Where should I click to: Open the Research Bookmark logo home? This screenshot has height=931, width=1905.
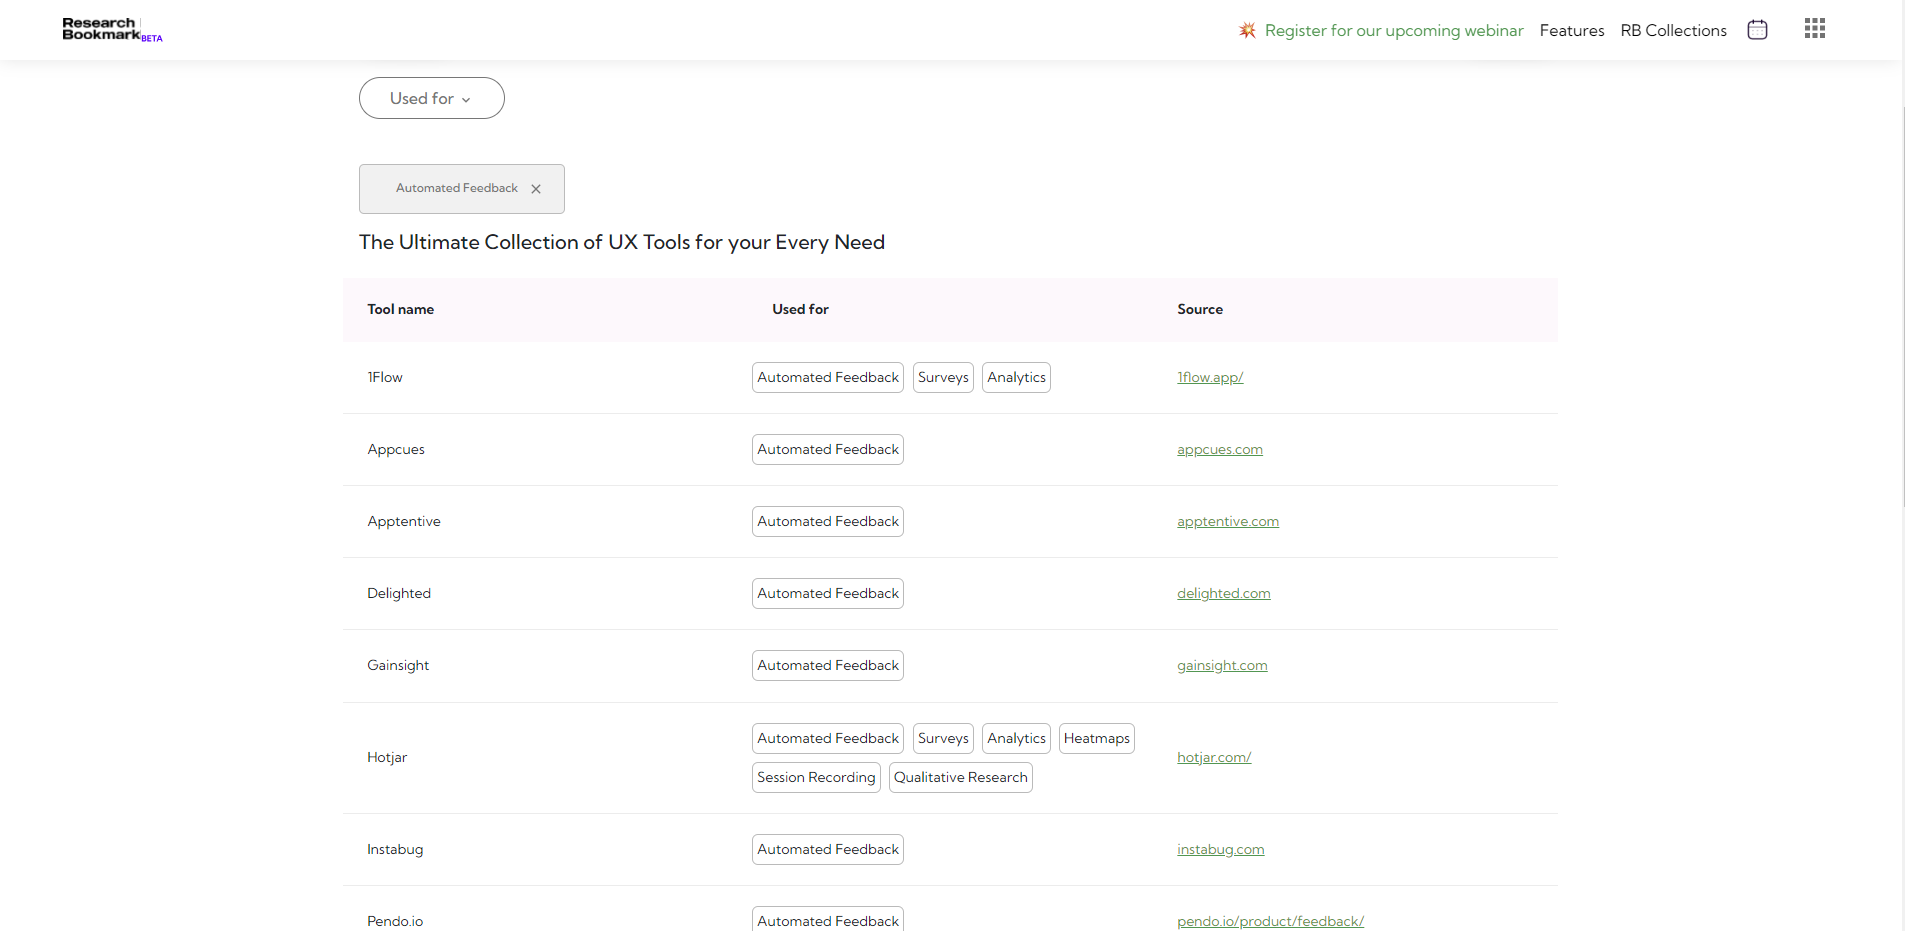click(111, 29)
